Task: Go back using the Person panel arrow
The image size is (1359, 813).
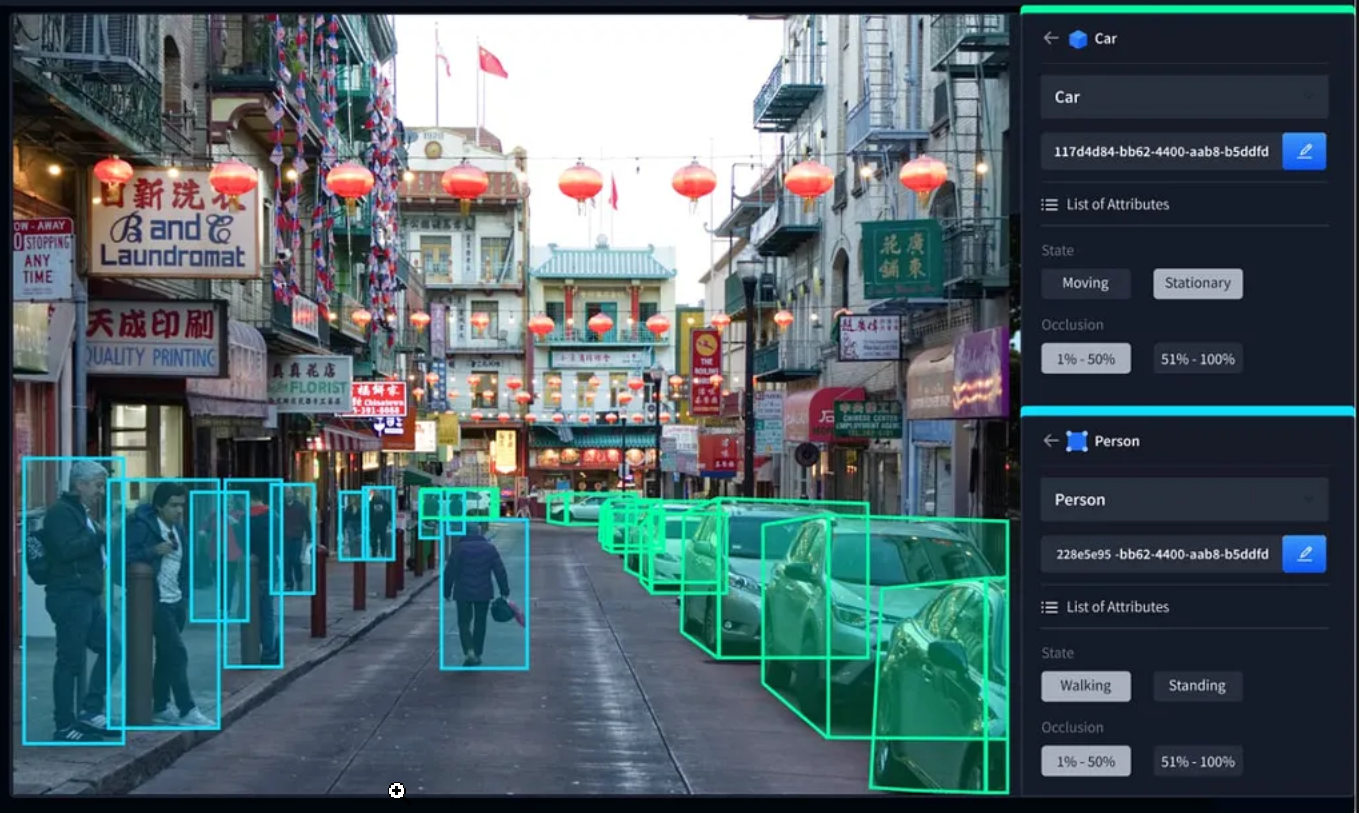Action: [x=1050, y=441]
